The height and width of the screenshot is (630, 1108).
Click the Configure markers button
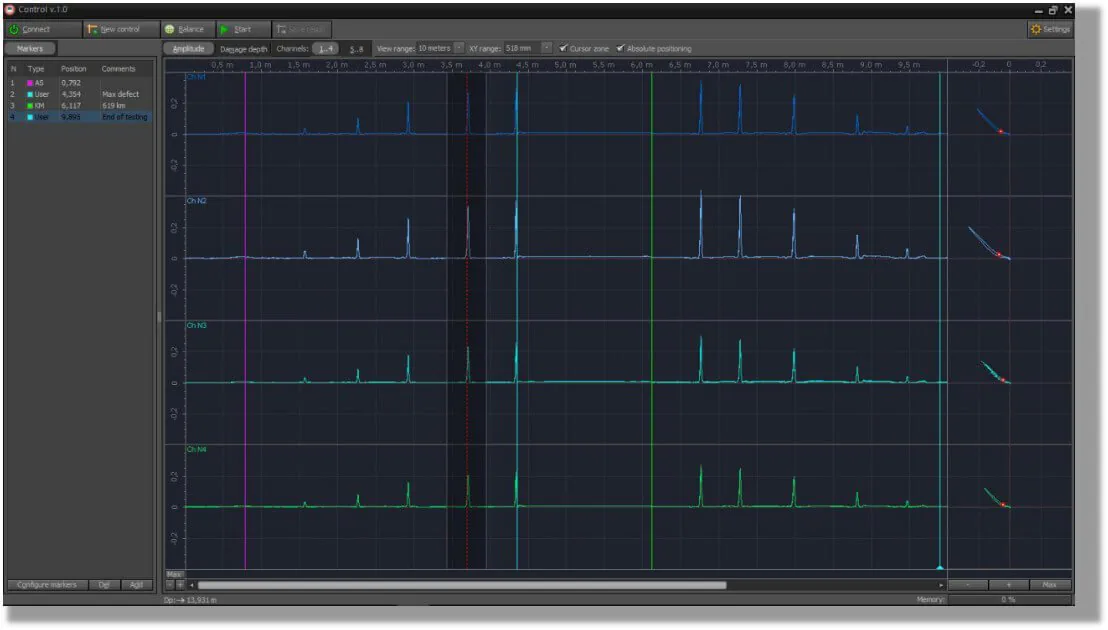[x=47, y=585]
